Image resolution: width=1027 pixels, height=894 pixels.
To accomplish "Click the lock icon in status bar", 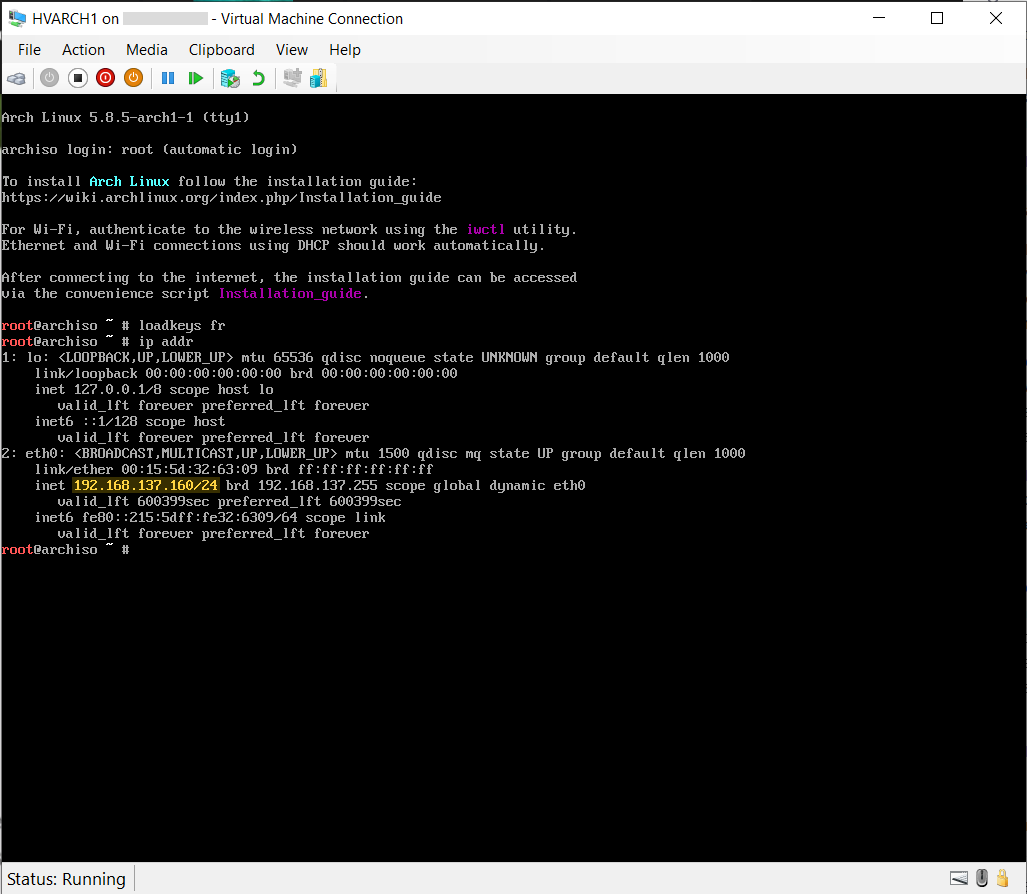I will (1002, 878).
